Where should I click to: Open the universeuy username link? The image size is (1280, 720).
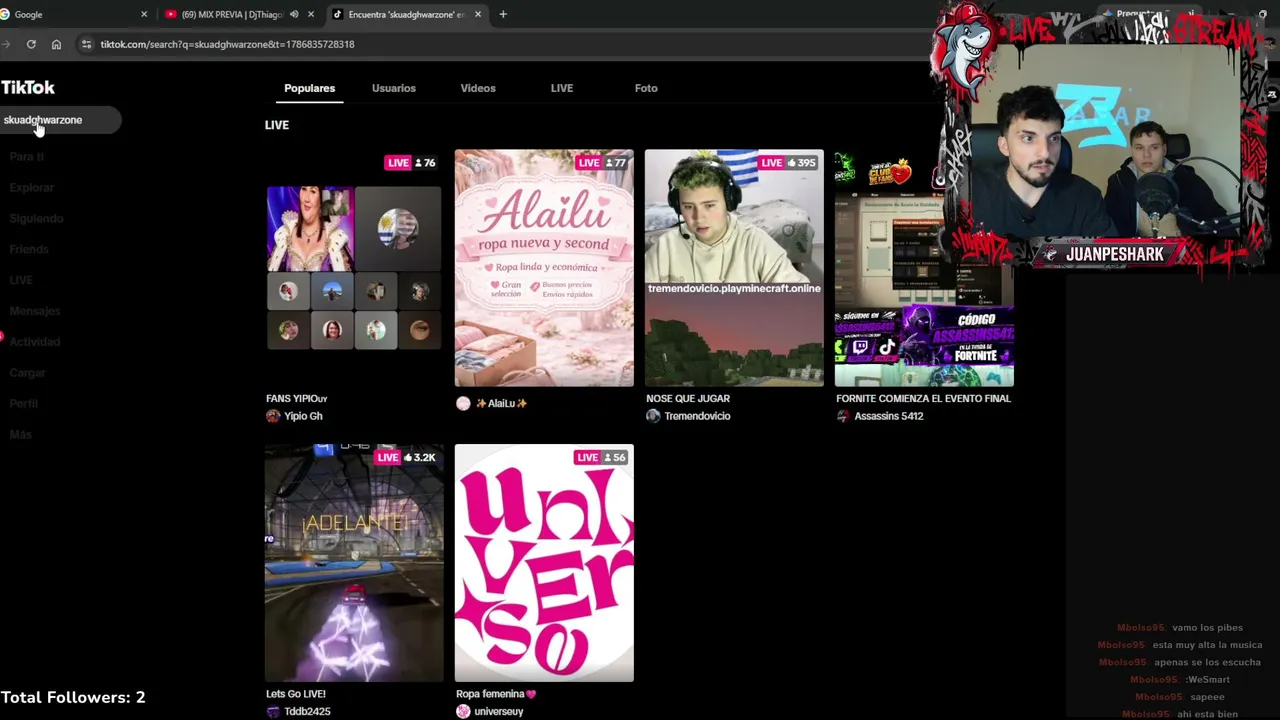coord(499,711)
